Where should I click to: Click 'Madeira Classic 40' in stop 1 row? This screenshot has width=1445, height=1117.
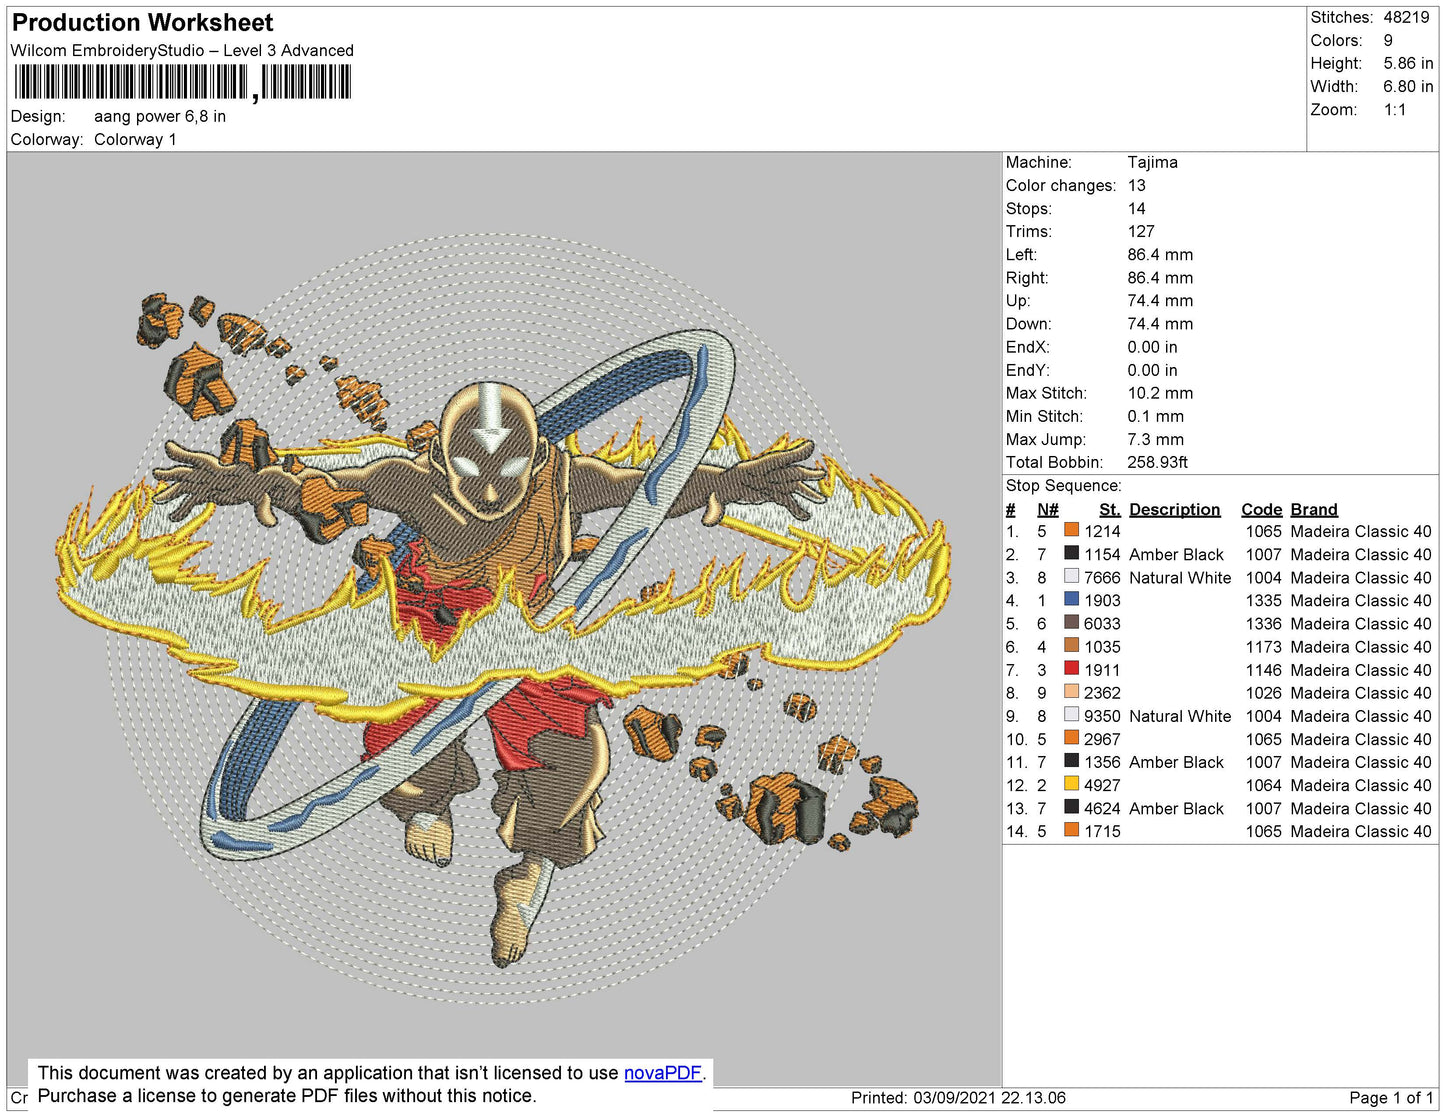(1361, 531)
